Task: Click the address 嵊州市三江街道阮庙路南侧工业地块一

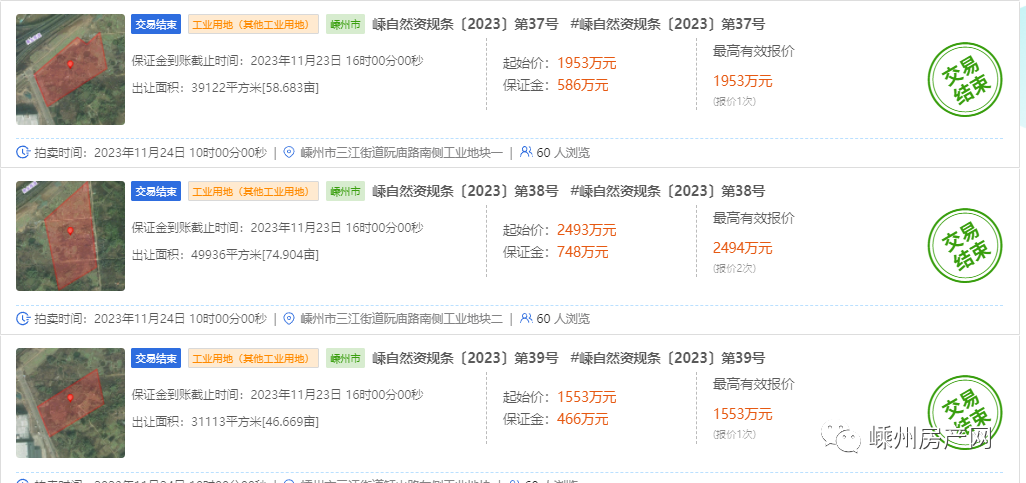Action: 400,153
